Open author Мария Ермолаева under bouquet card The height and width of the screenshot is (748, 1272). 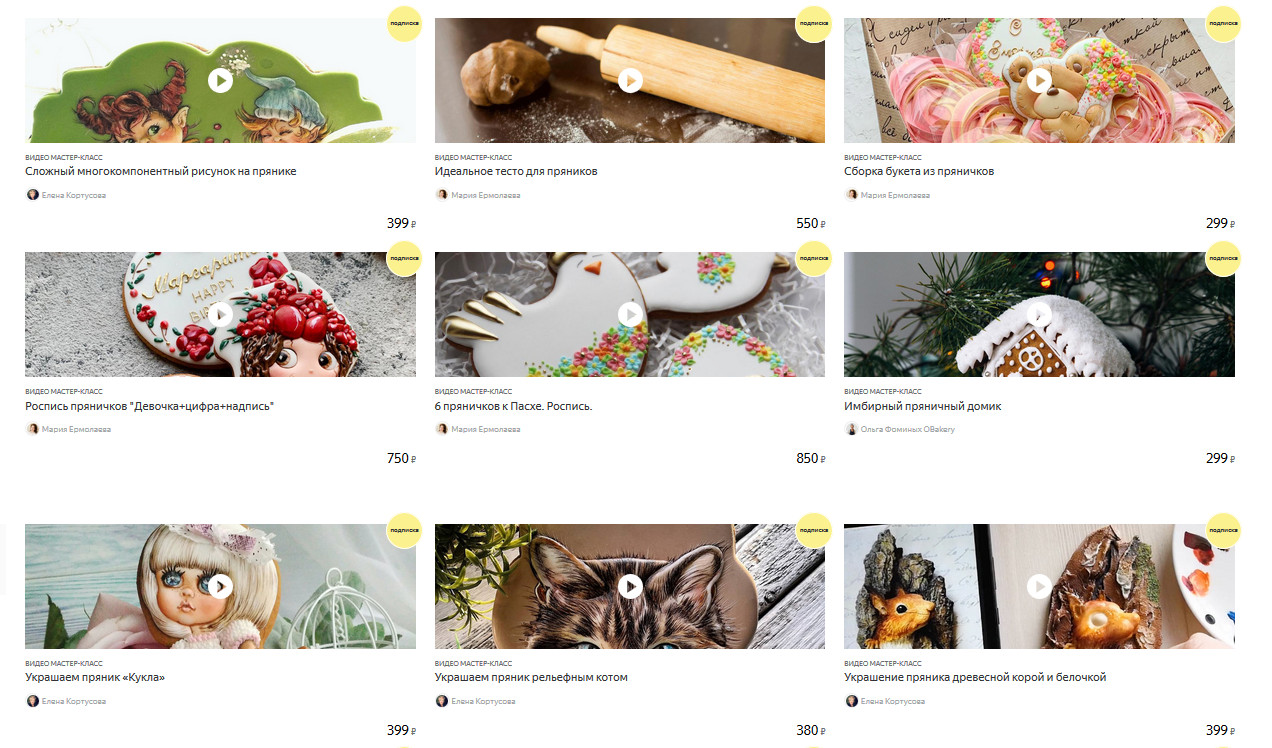click(895, 195)
